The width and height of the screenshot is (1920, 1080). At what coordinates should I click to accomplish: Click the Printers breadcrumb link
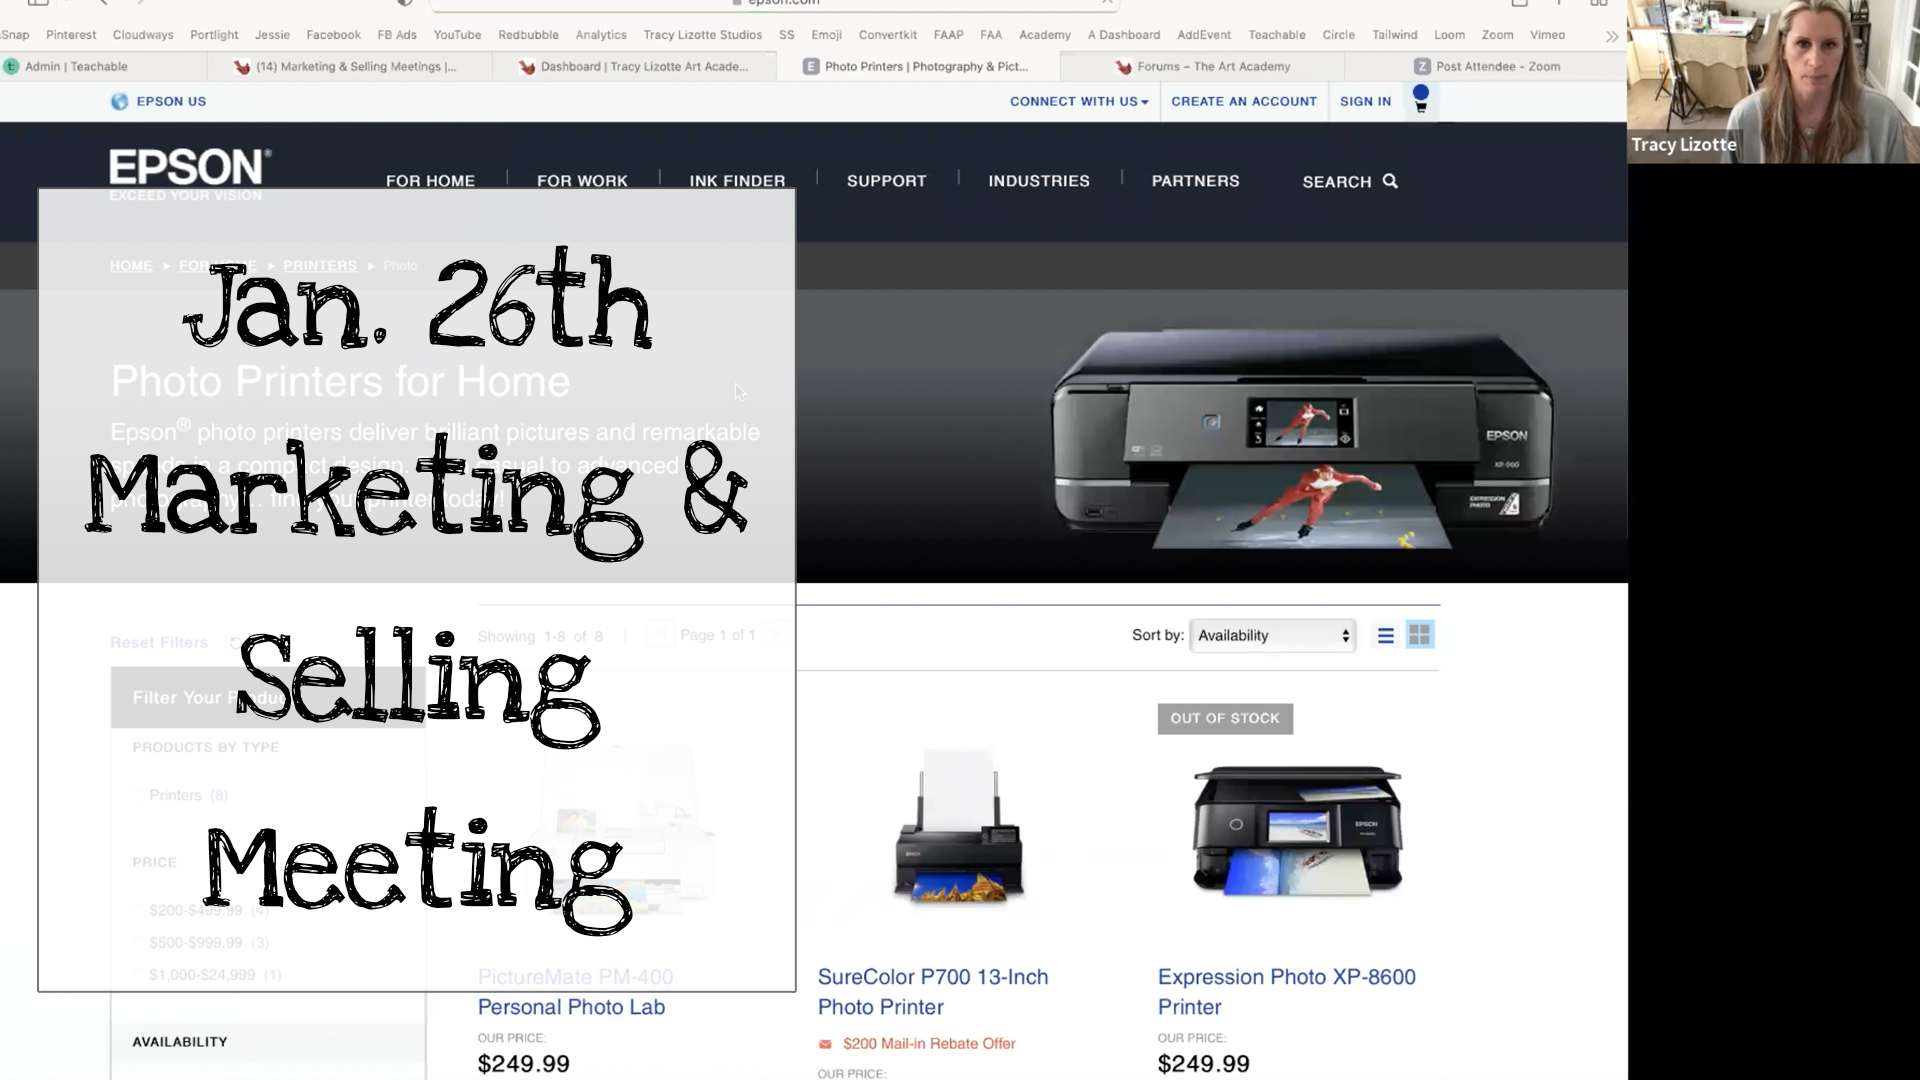coord(319,266)
